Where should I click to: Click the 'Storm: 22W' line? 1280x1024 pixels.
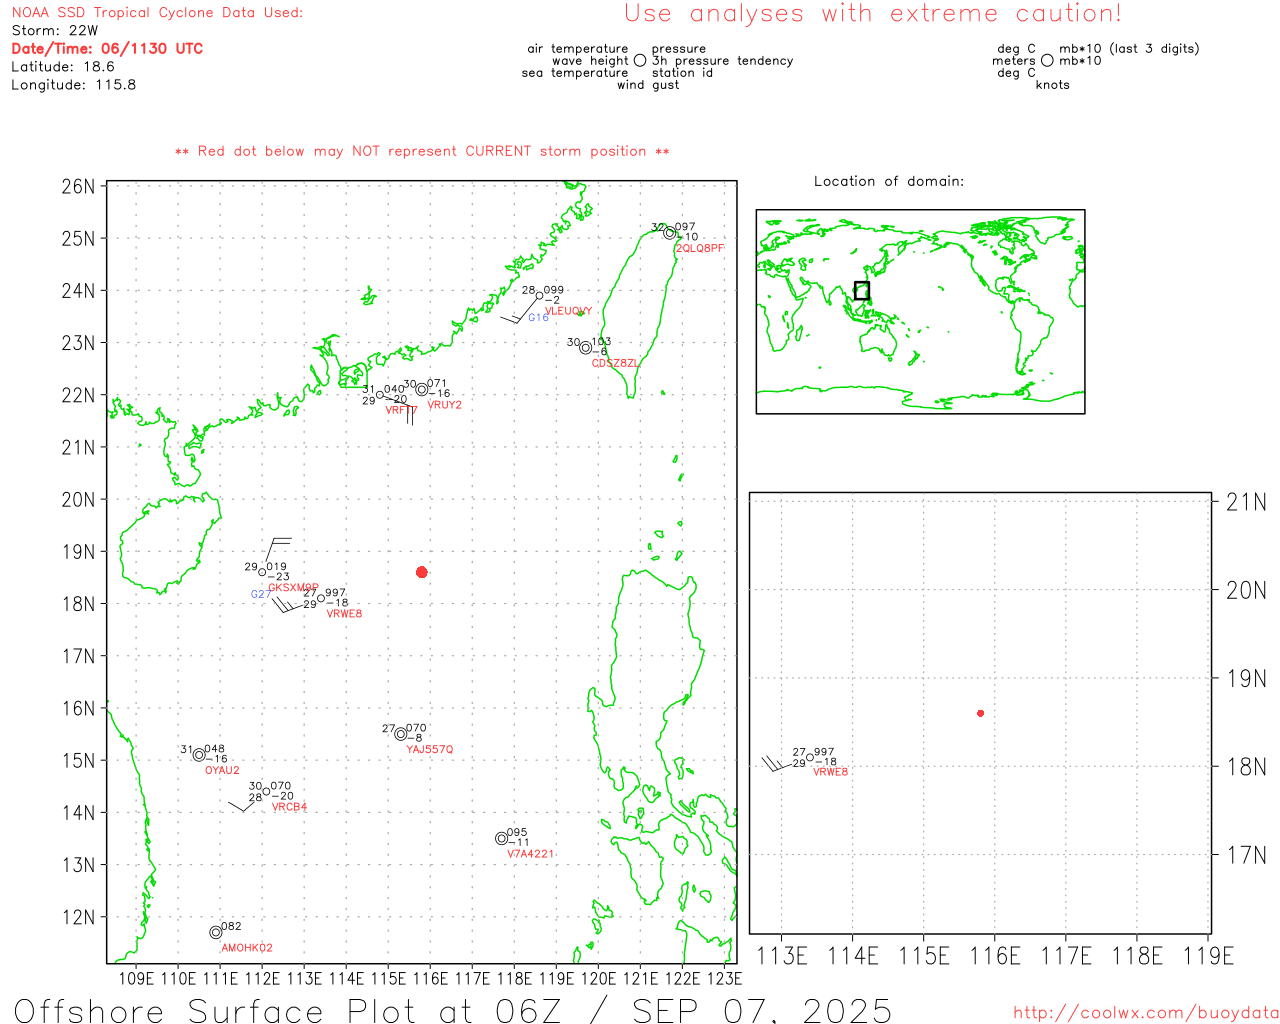(55, 31)
